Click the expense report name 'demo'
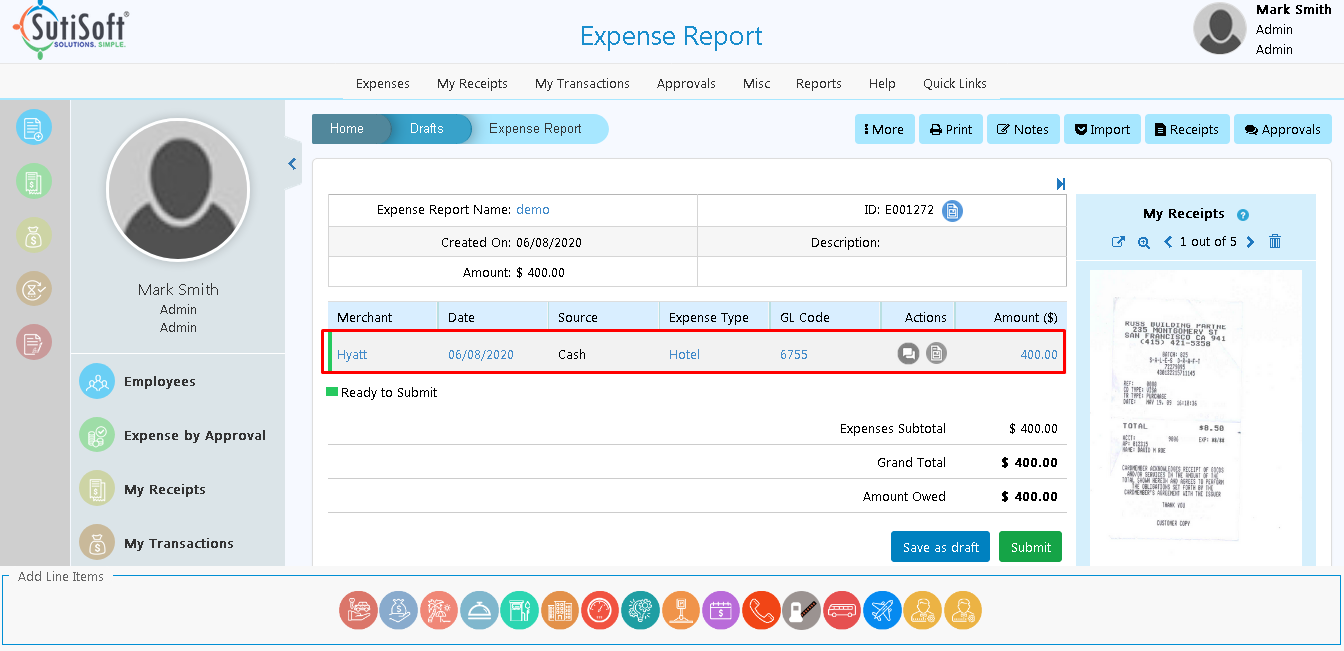The width and height of the screenshot is (1344, 651). (533, 210)
